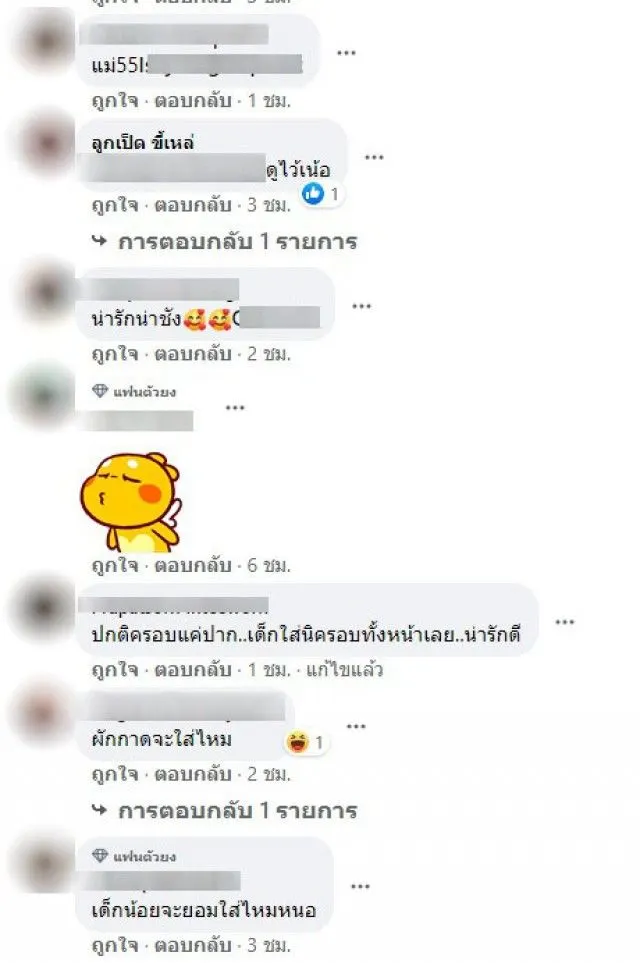Click the laughing reaction on 'ผักกาดจะใส่ไหม'
This screenshot has width=640, height=963.
click(297, 743)
